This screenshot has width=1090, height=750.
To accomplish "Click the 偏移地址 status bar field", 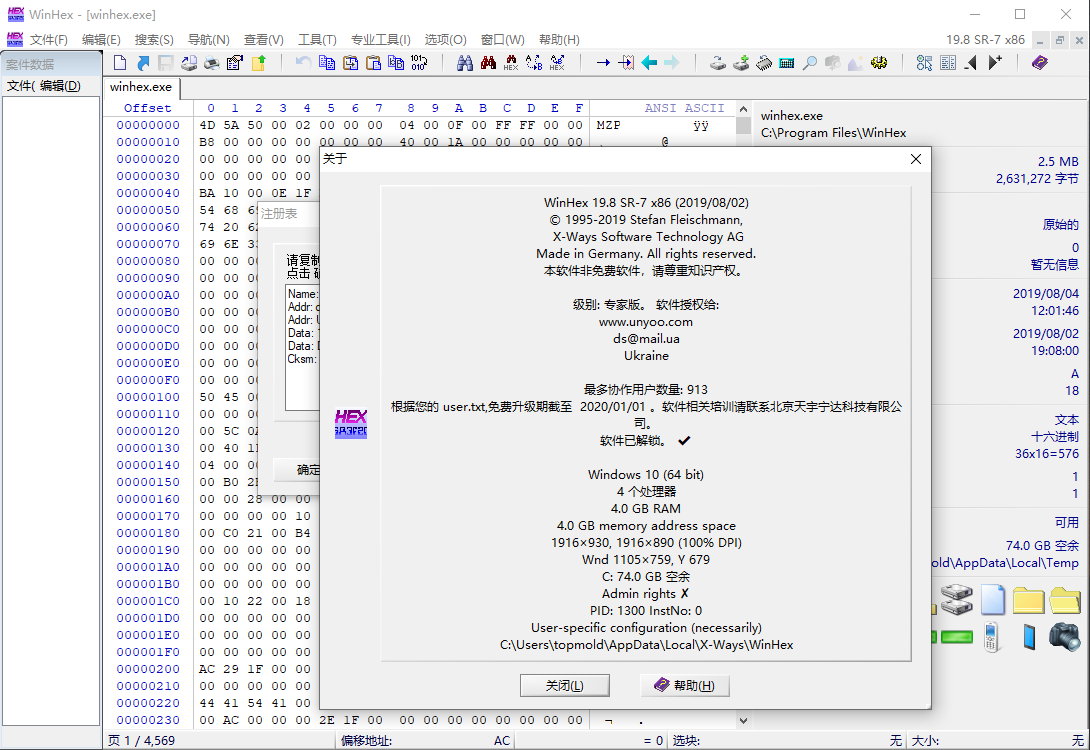I will pyautogui.click(x=425, y=740).
